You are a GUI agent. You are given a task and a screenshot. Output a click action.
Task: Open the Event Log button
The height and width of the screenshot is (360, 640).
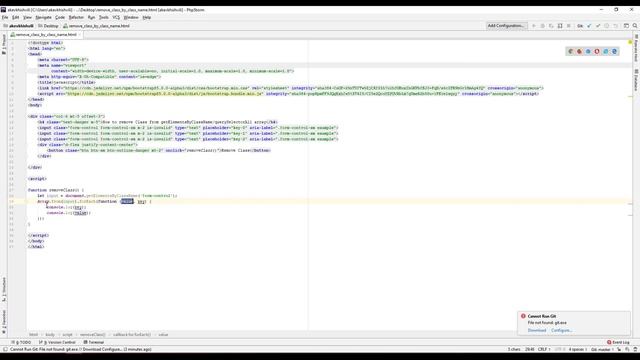click(x=618, y=342)
